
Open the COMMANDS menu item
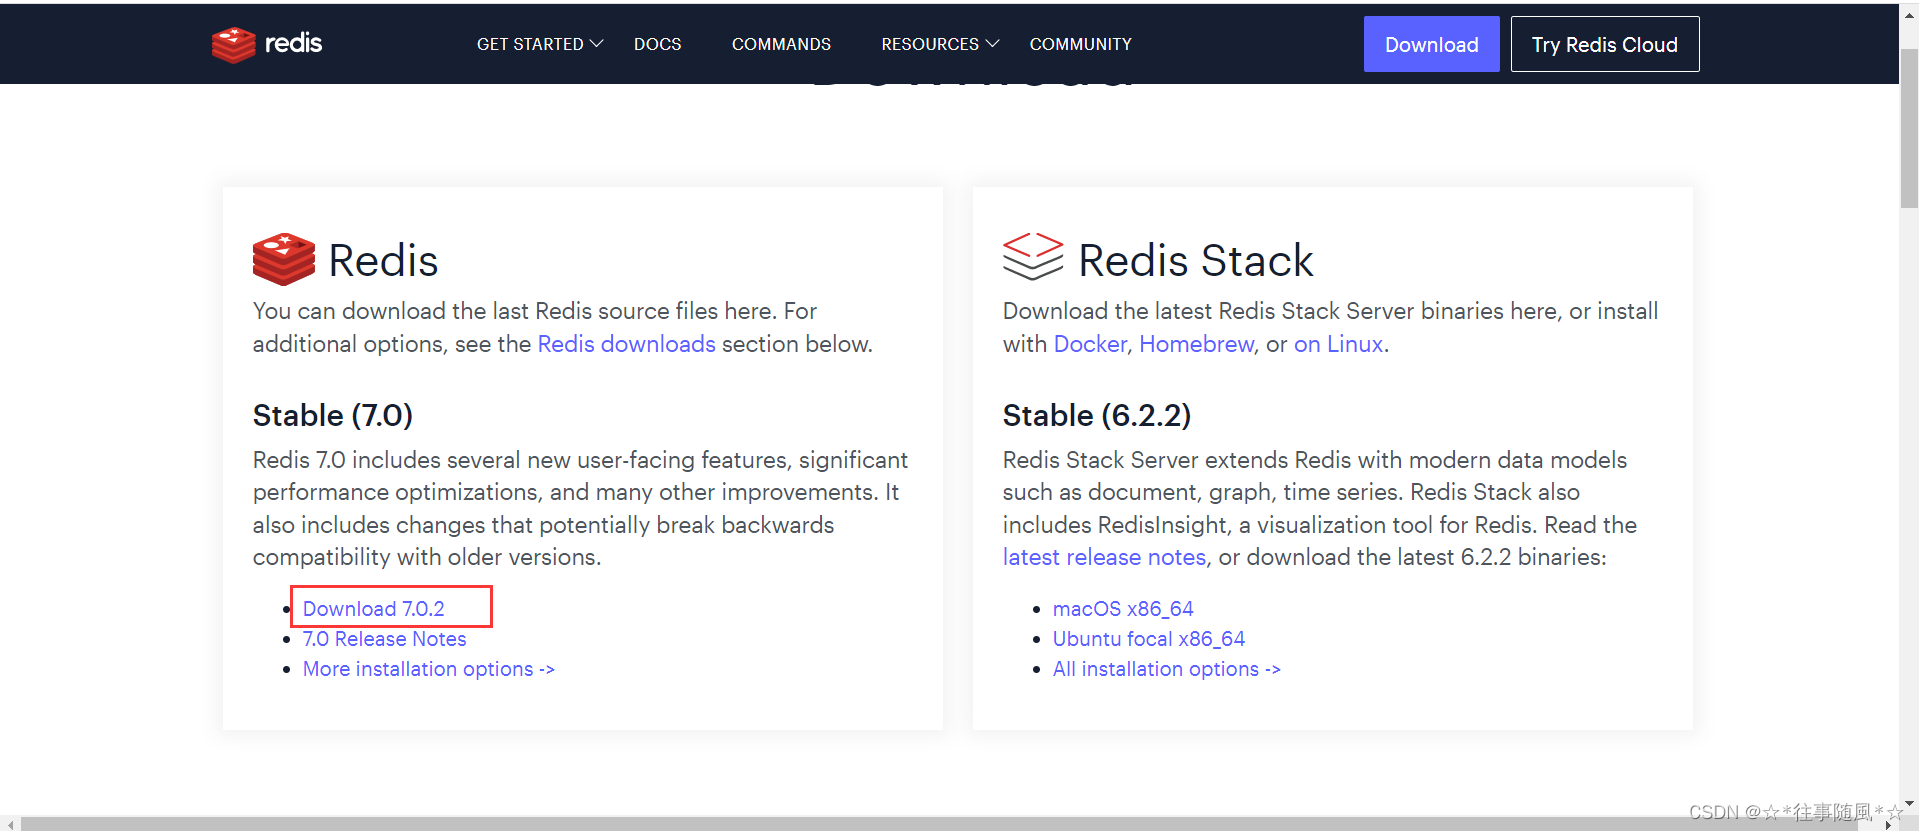click(781, 44)
